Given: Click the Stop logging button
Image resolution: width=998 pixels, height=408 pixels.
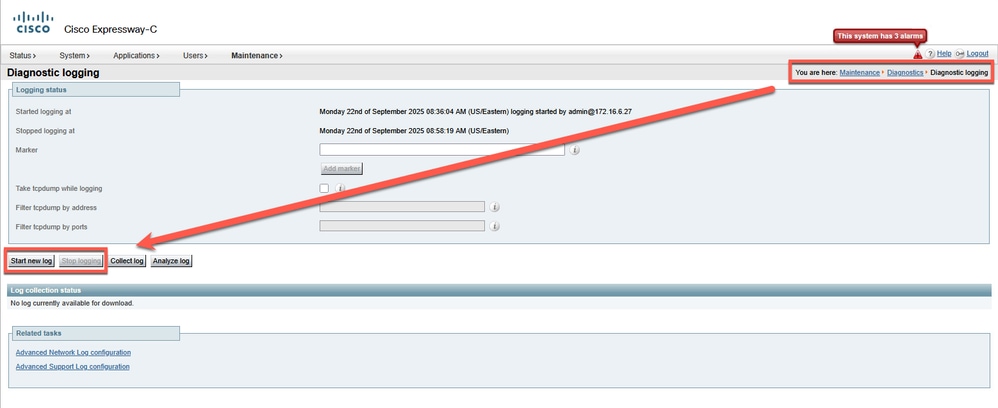Looking at the screenshot, I should [81, 261].
